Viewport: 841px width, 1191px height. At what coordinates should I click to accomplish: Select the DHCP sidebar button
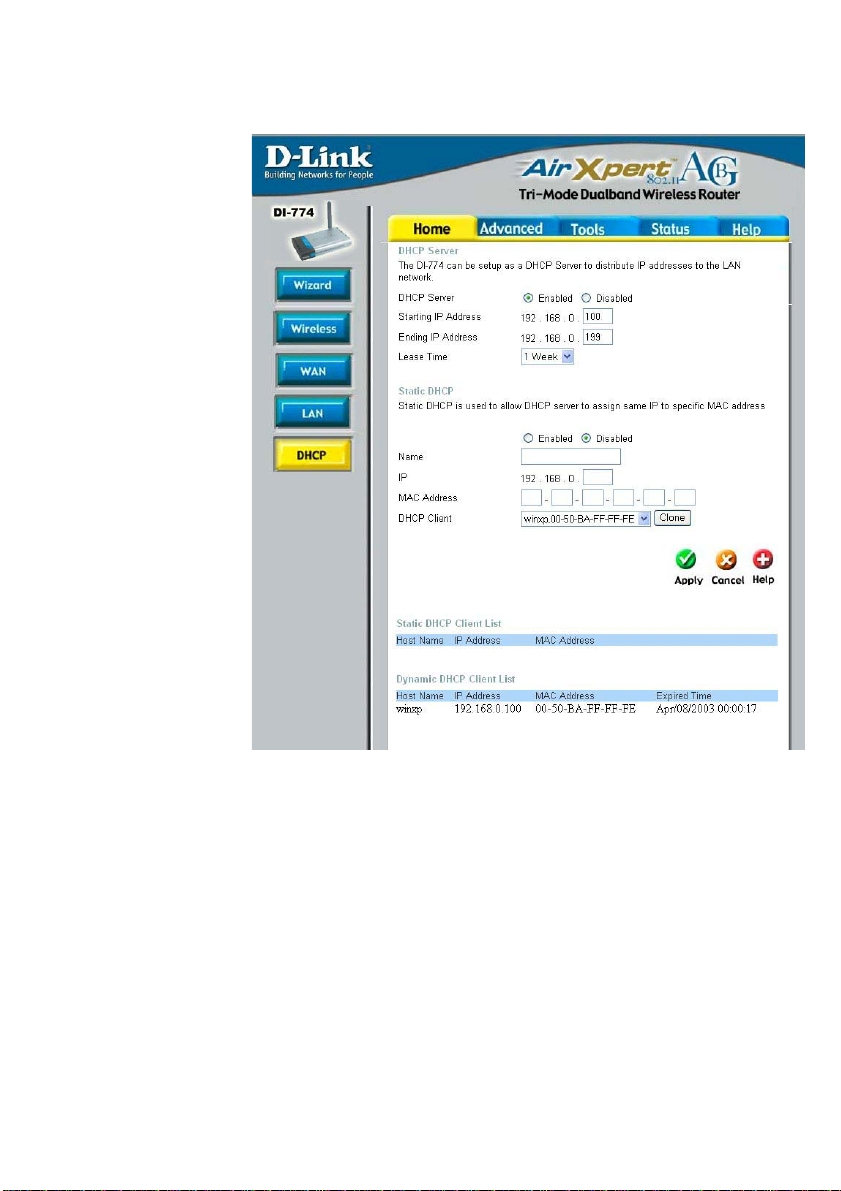tap(313, 455)
